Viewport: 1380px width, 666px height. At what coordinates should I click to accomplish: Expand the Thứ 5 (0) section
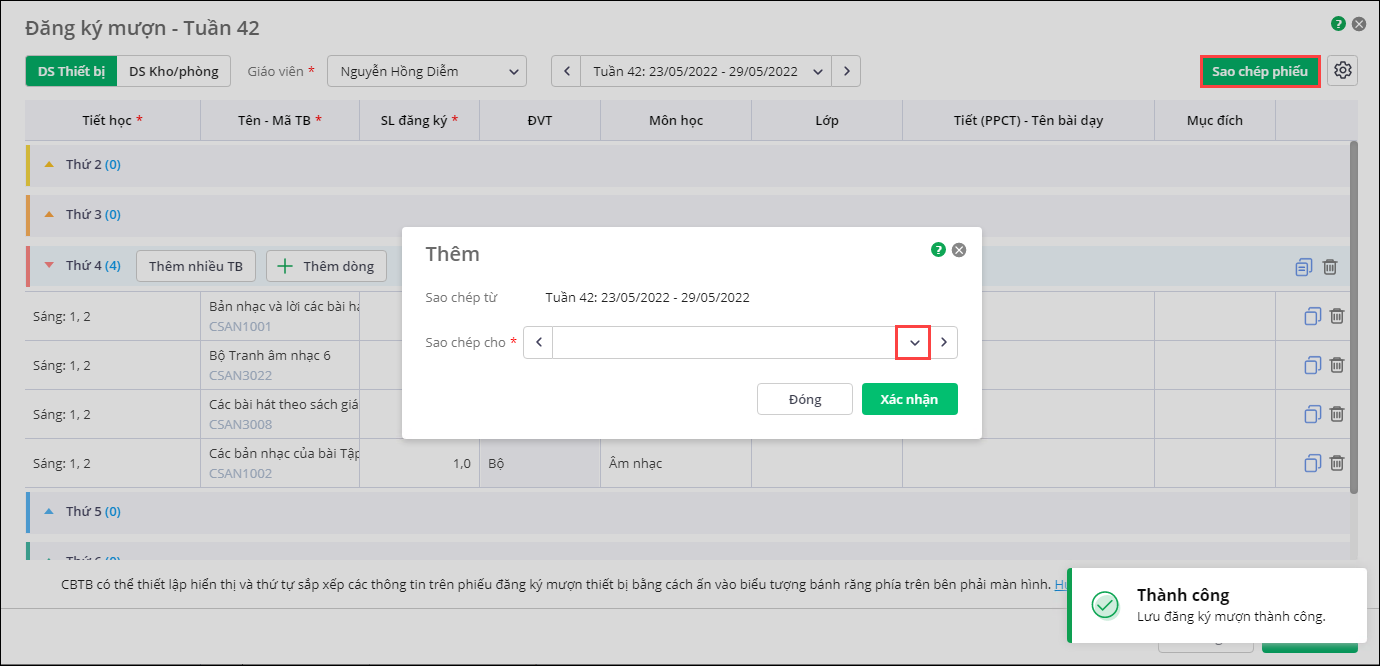49,511
